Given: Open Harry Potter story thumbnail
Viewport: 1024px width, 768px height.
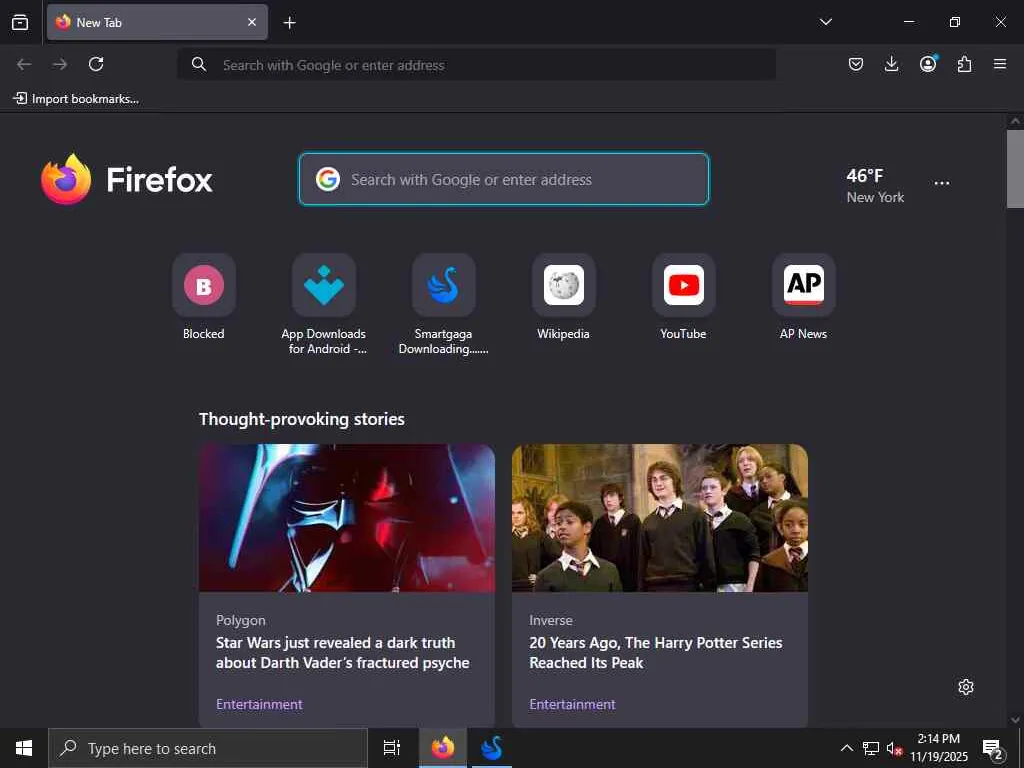Looking at the screenshot, I should coord(660,518).
